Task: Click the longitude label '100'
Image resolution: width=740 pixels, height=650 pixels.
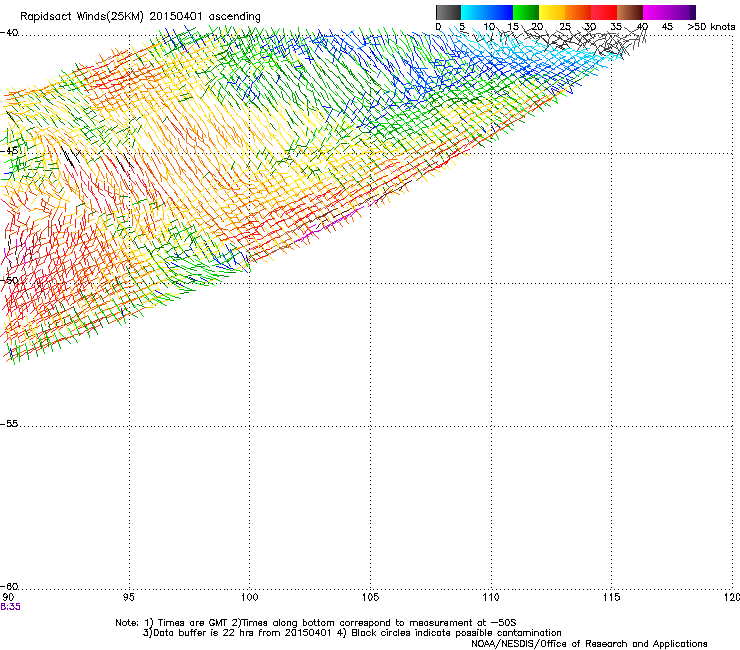Action: pos(249,598)
